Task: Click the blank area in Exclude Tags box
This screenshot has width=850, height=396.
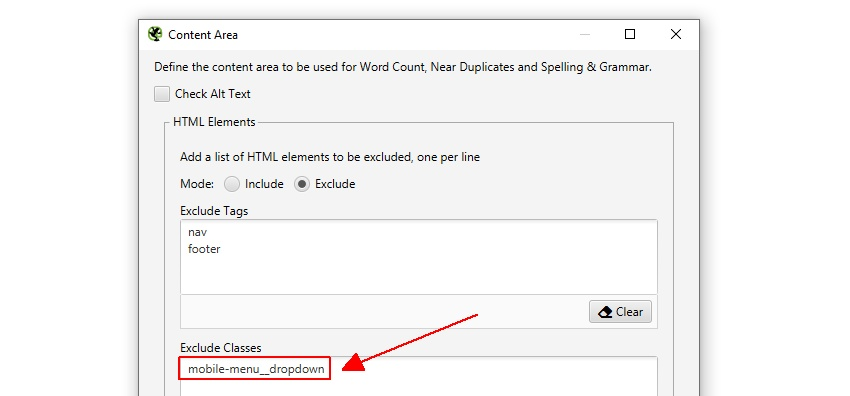Action: coord(418,275)
